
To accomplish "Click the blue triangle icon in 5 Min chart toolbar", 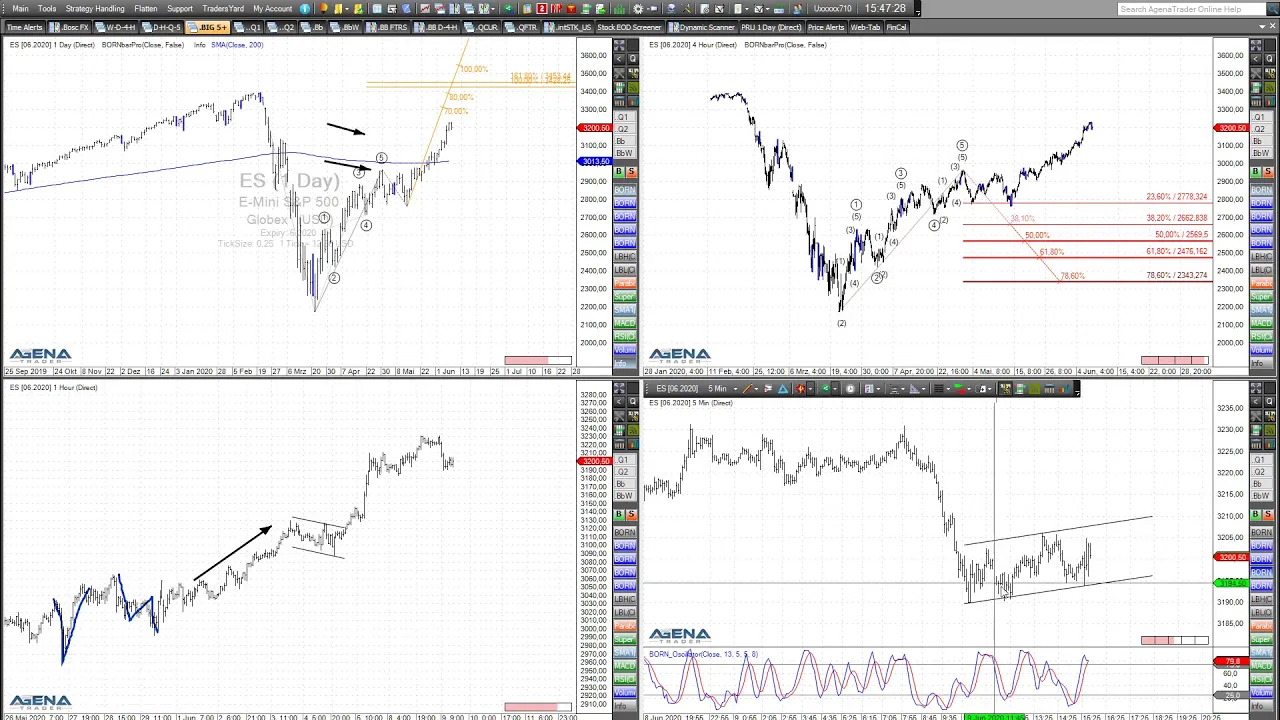I will [x=783, y=389].
